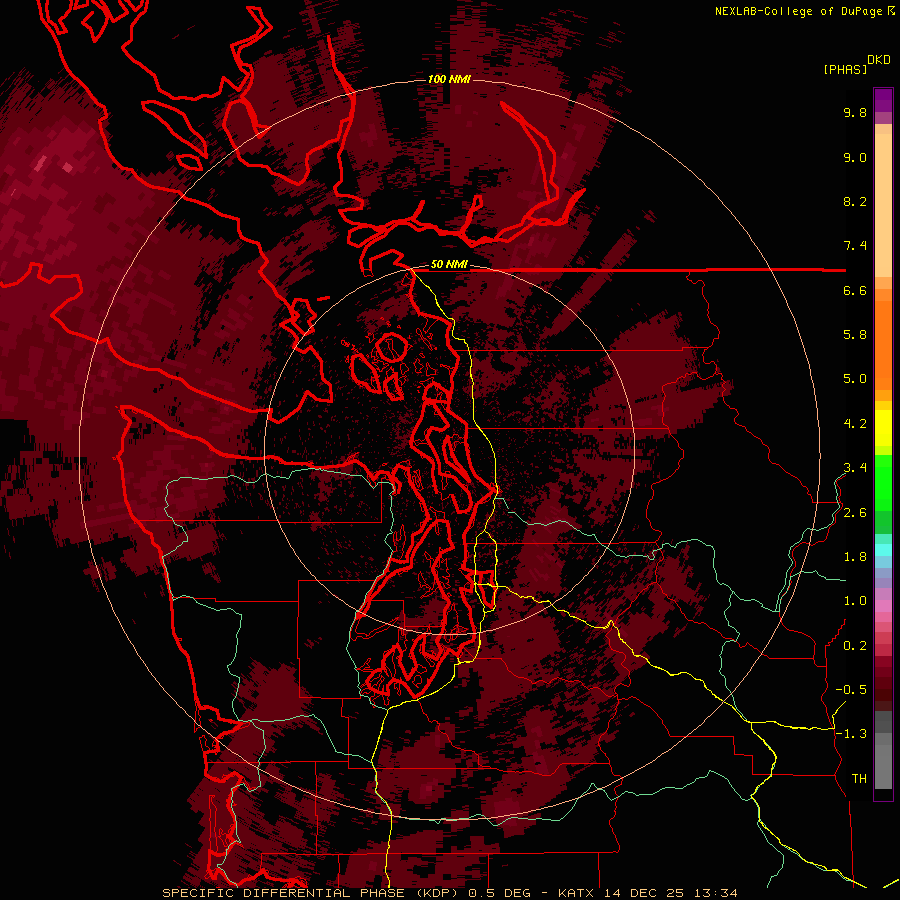Click the orange band of the colorbar
900x900 pixels.
(883, 344)
